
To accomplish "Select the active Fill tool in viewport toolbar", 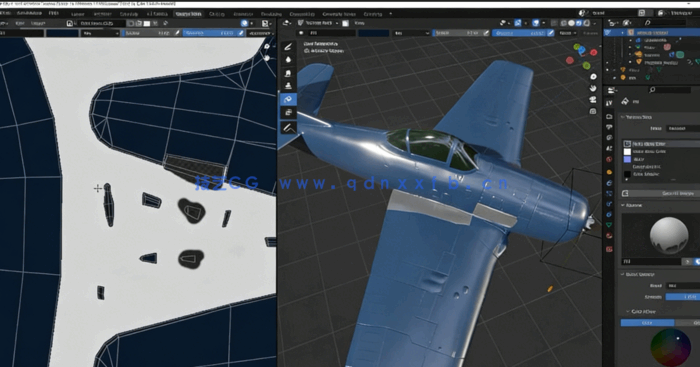I will [x=288, y=99].
